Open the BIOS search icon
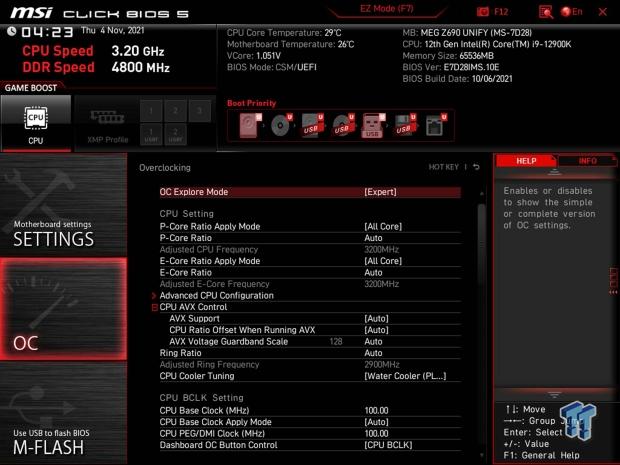The height and width of the screenshot is (465, 620). point(546,12)
